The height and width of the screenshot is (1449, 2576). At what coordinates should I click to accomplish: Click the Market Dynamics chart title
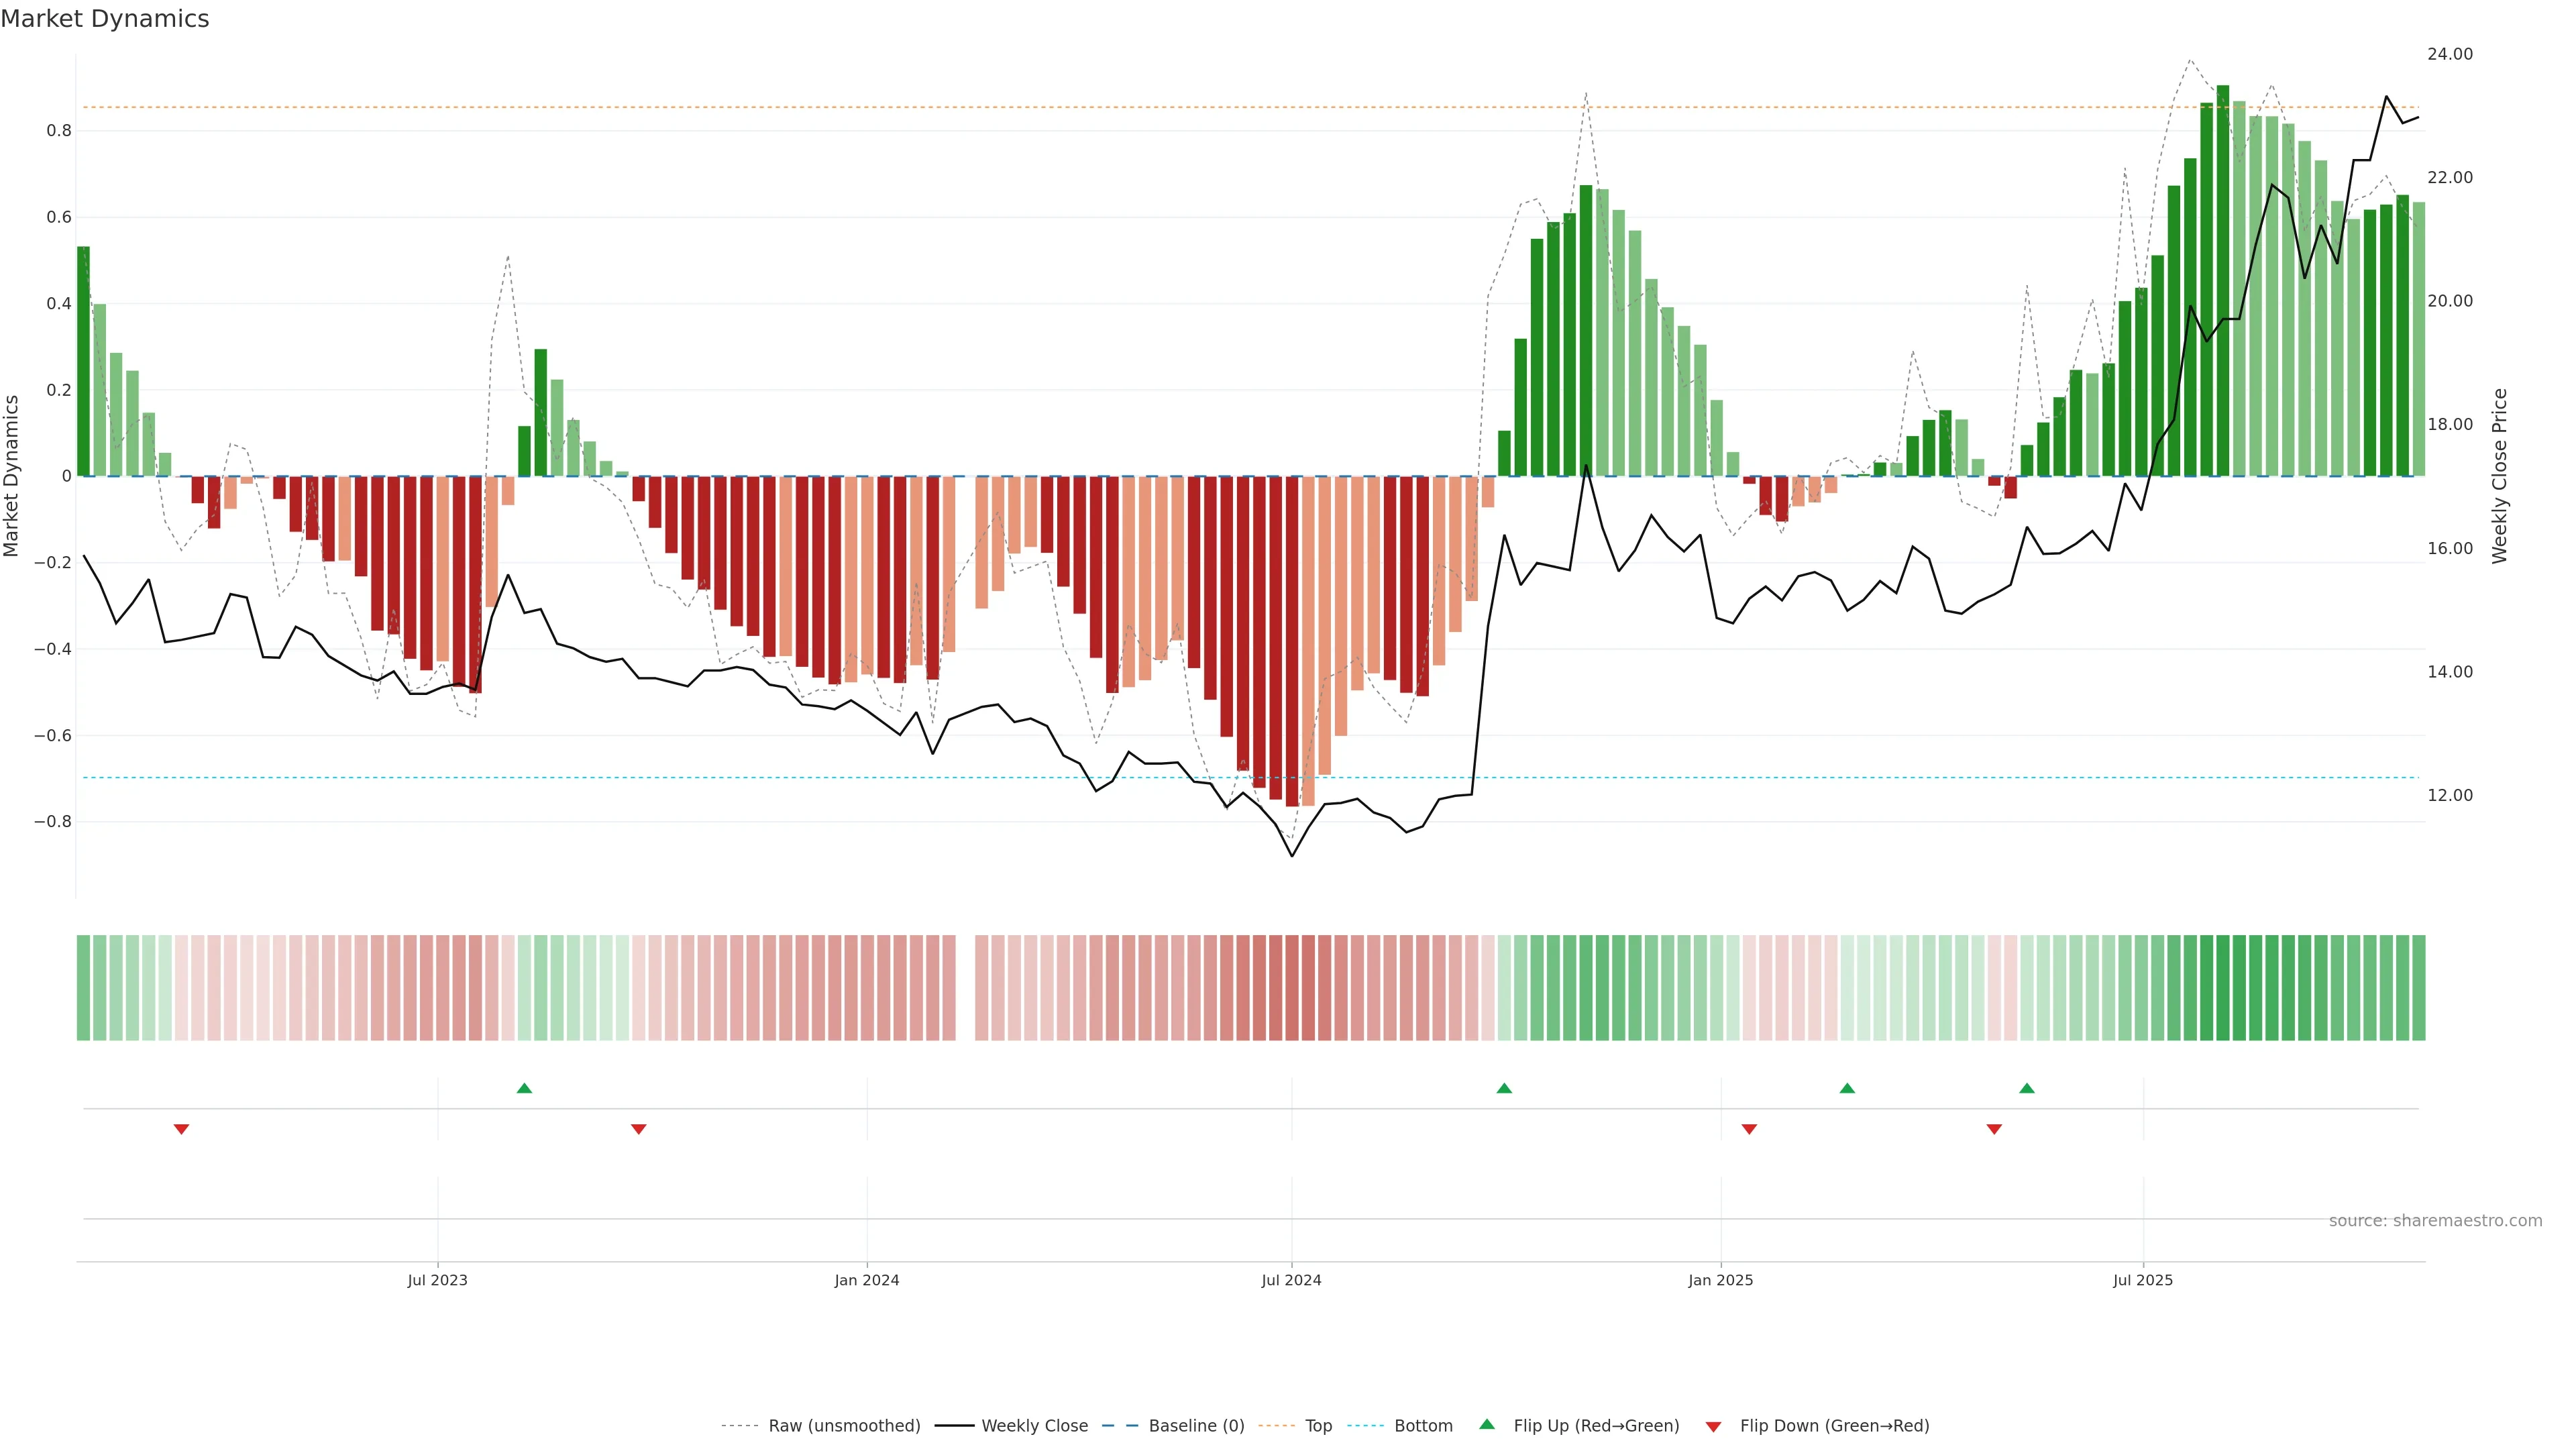point(105,19)
